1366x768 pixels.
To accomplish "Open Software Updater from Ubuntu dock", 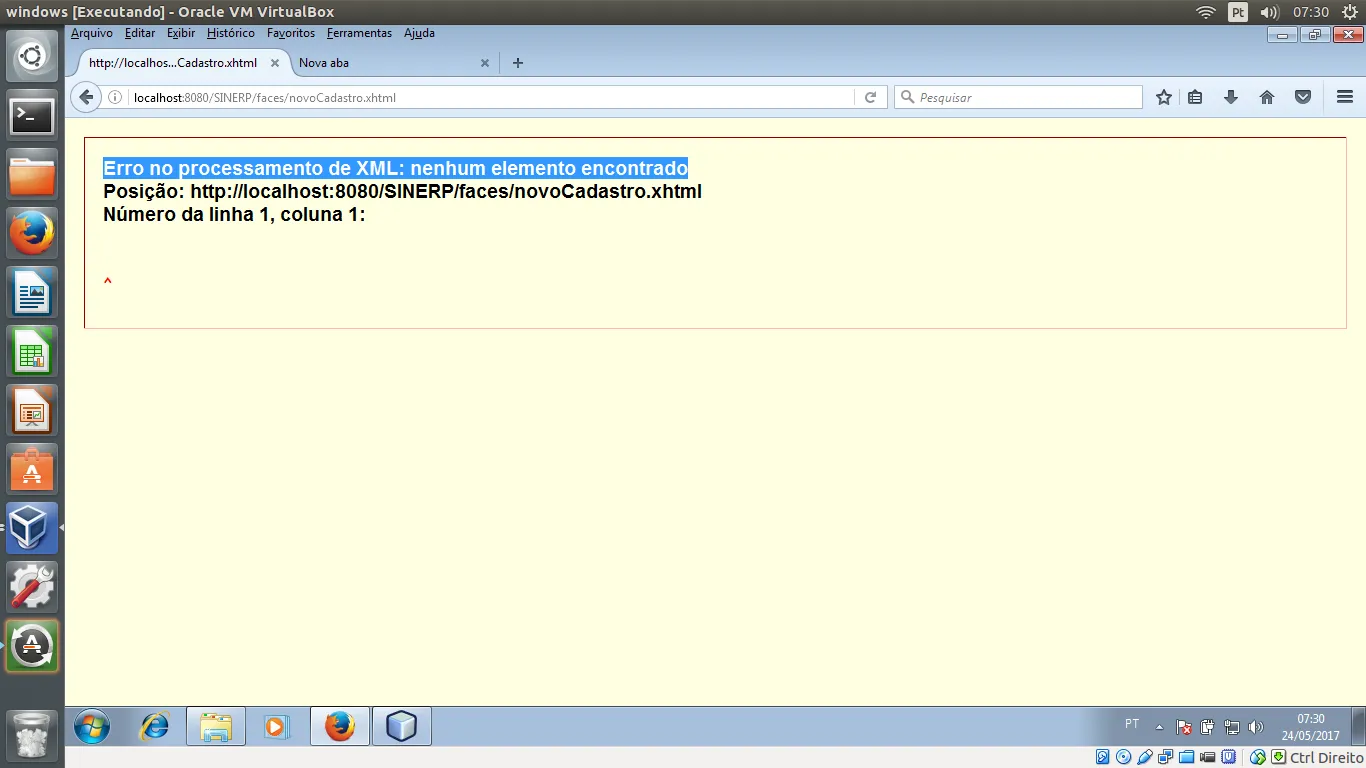I will [33, 646].
